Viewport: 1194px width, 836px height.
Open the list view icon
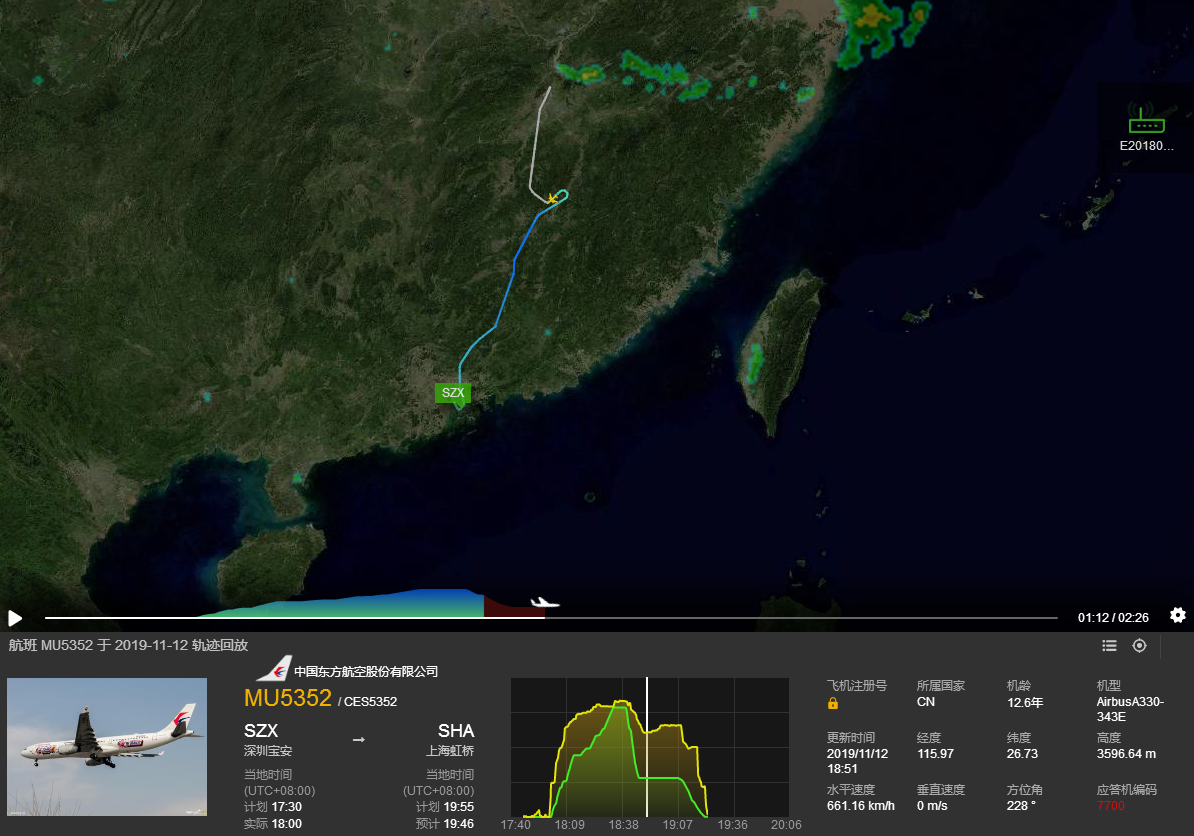tap(1109, 646)
